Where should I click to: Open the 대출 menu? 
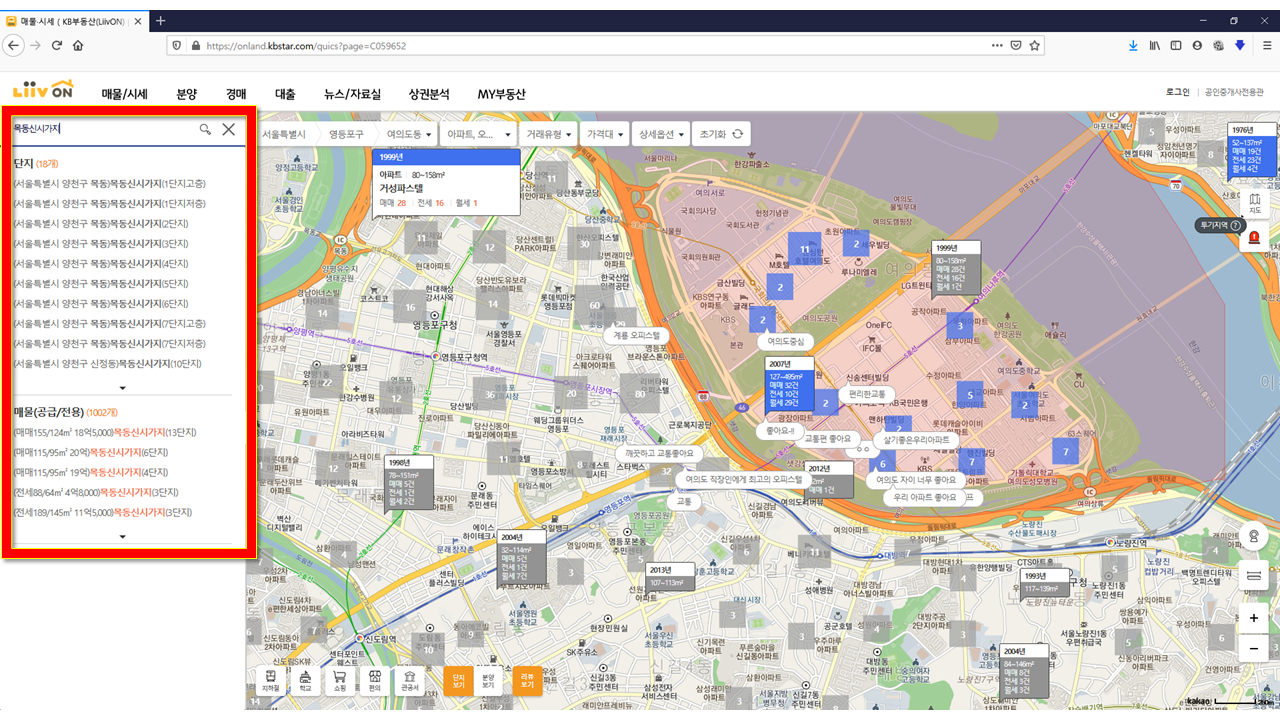(285, 94)
